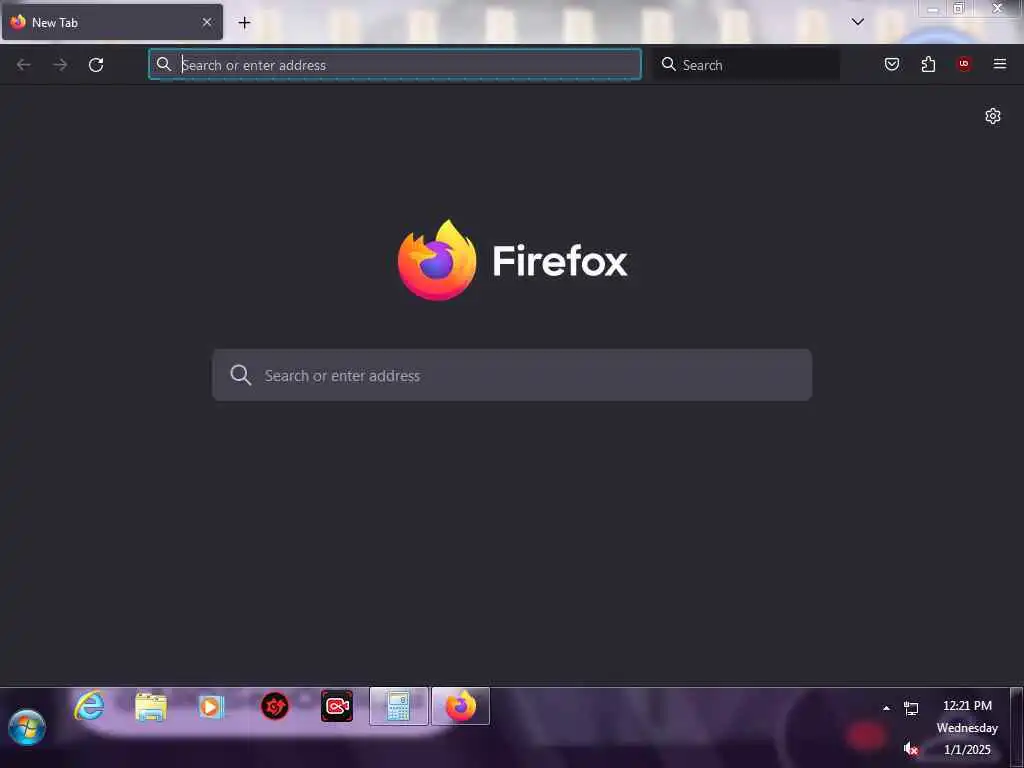Open the Extensions puzzle icon

pyautogui.click(x=928, y=64)
